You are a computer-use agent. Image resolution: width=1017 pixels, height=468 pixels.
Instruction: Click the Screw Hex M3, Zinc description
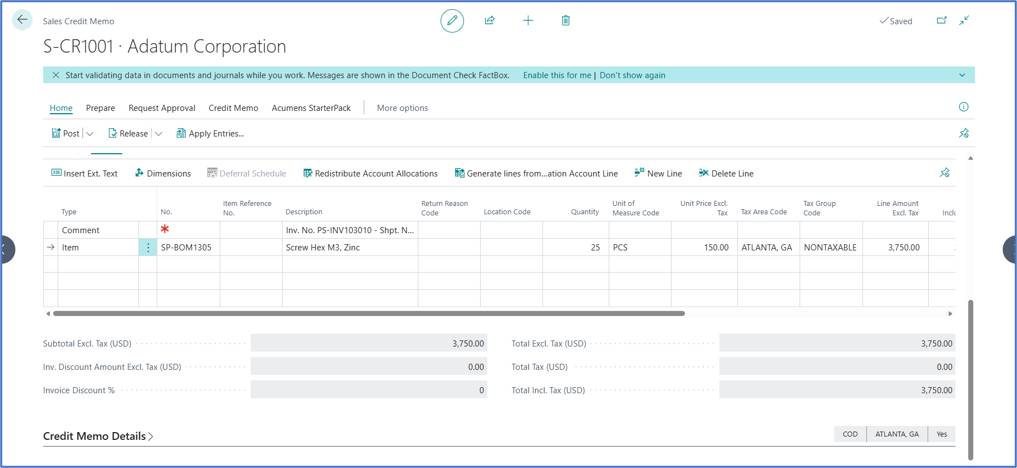350,248
